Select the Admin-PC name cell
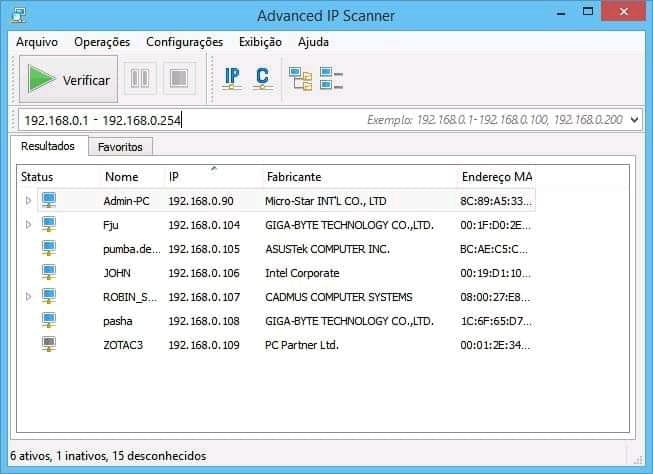 (x=126, y=201)
